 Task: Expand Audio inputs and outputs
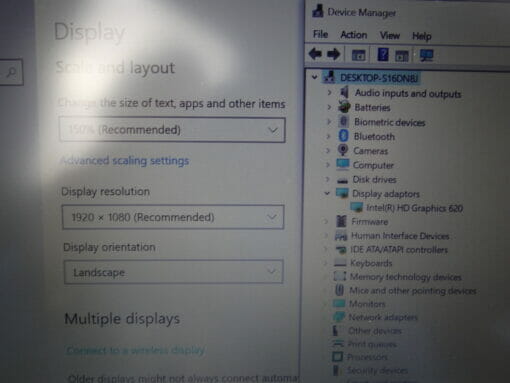[x=329, y=92]
